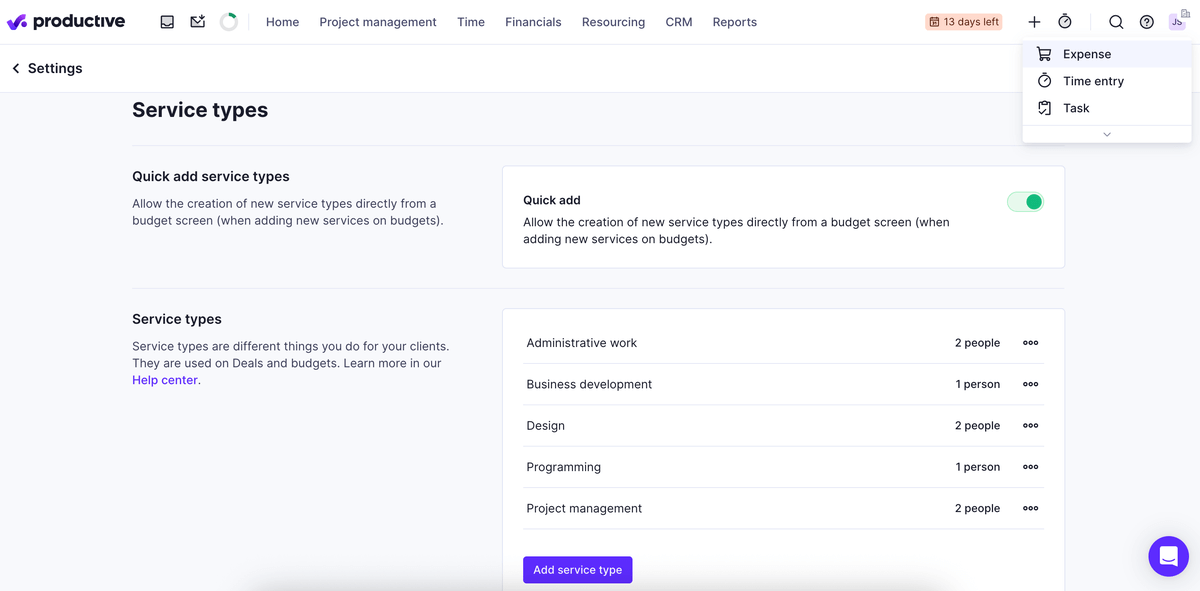Image resolution: width=1200 pixels, height=591 pixels.
Task: Open the search magnifier icon
Action: point(1115,21)
